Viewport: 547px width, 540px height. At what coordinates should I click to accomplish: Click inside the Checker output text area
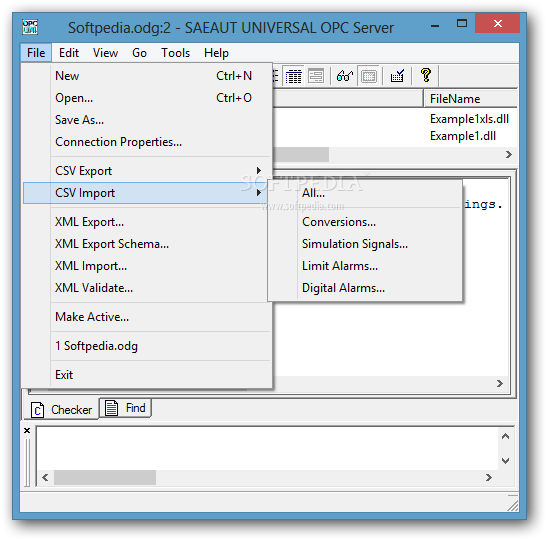(x=267, y=449)
